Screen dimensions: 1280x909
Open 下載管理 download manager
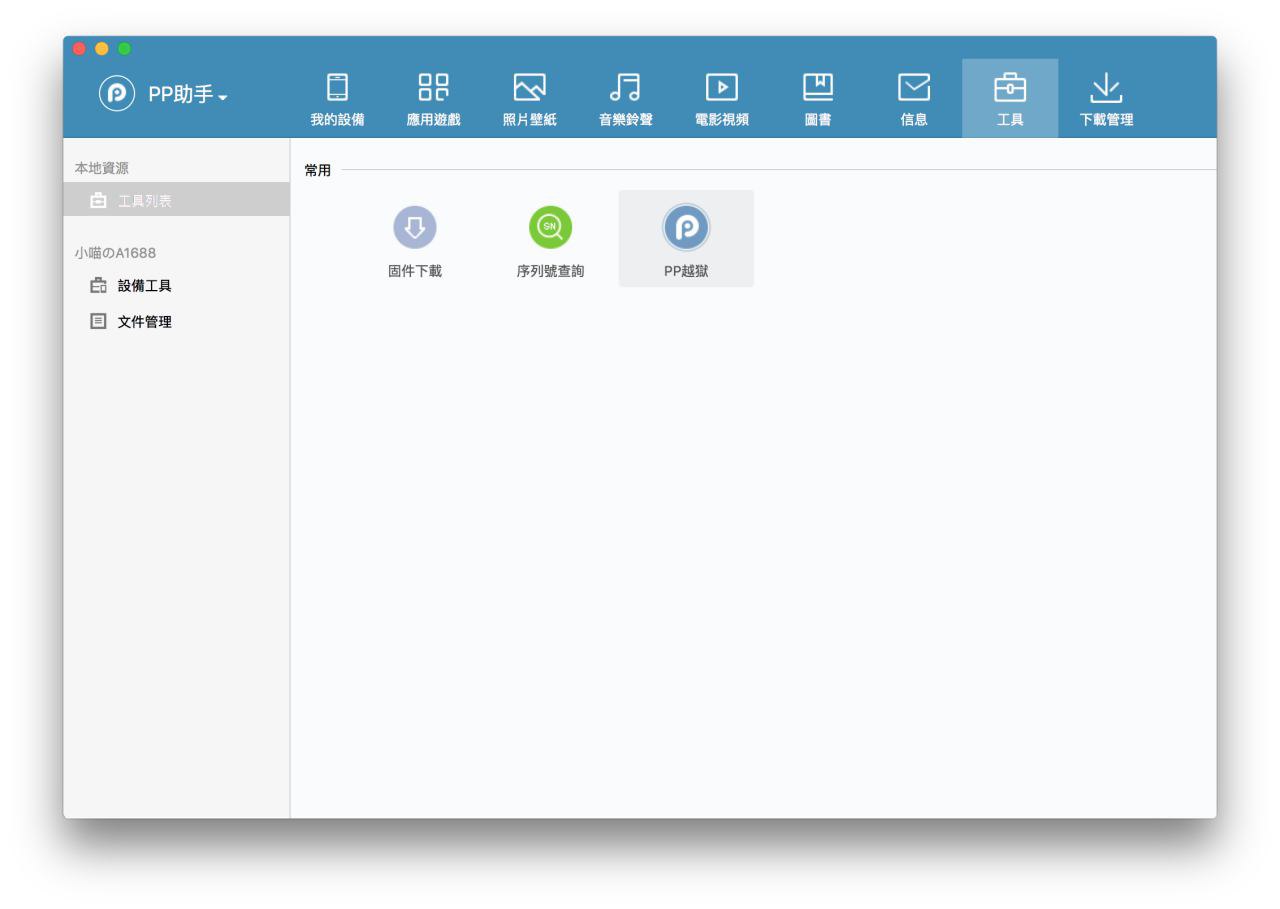pyautogui.click(x=1105, y=100)
